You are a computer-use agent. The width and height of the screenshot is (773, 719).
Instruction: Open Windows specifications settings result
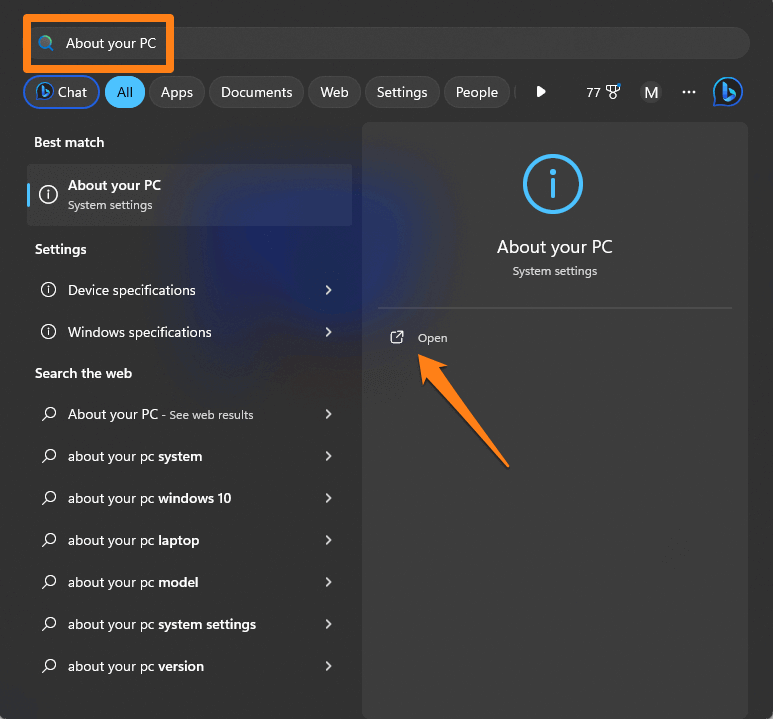[189, 332]
